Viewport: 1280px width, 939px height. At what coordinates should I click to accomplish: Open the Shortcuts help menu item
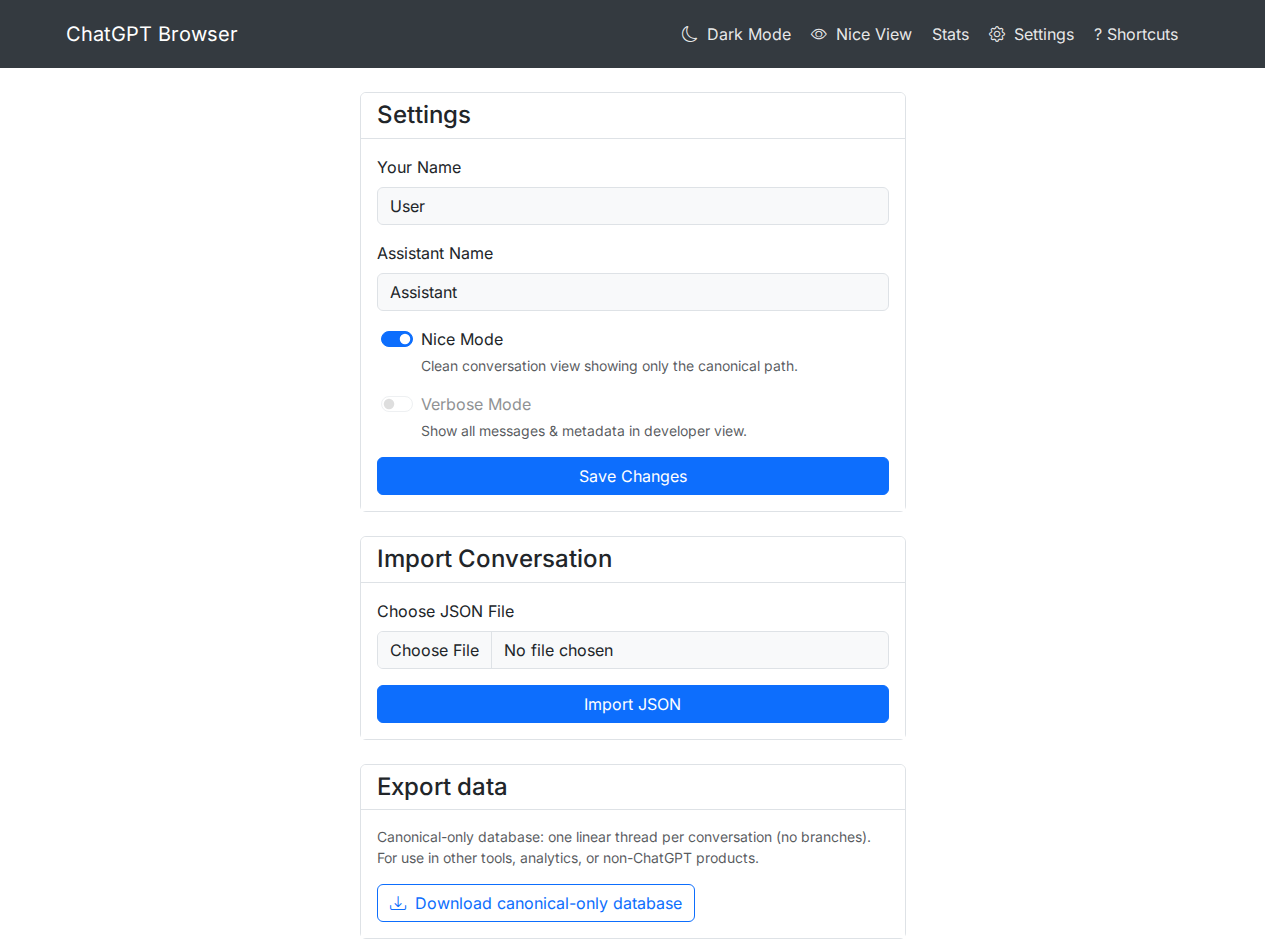(x=1136, y=34)
